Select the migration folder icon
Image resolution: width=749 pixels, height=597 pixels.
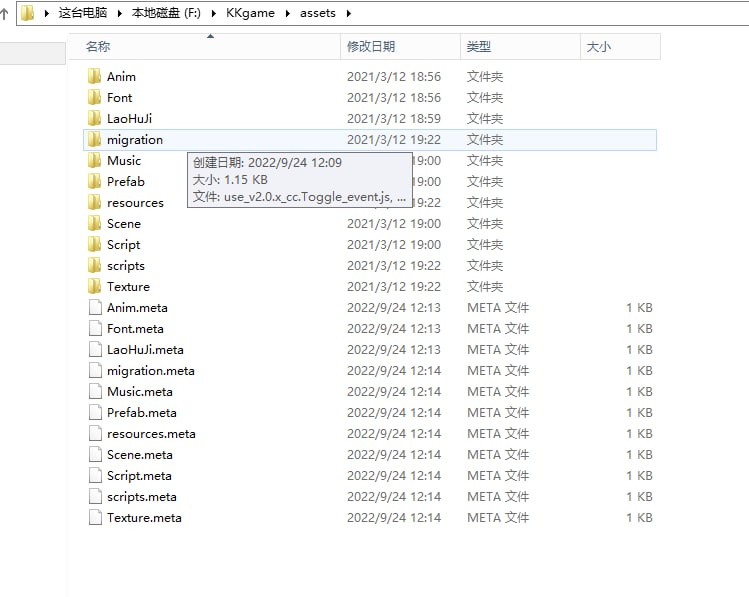tap(94, 140)
